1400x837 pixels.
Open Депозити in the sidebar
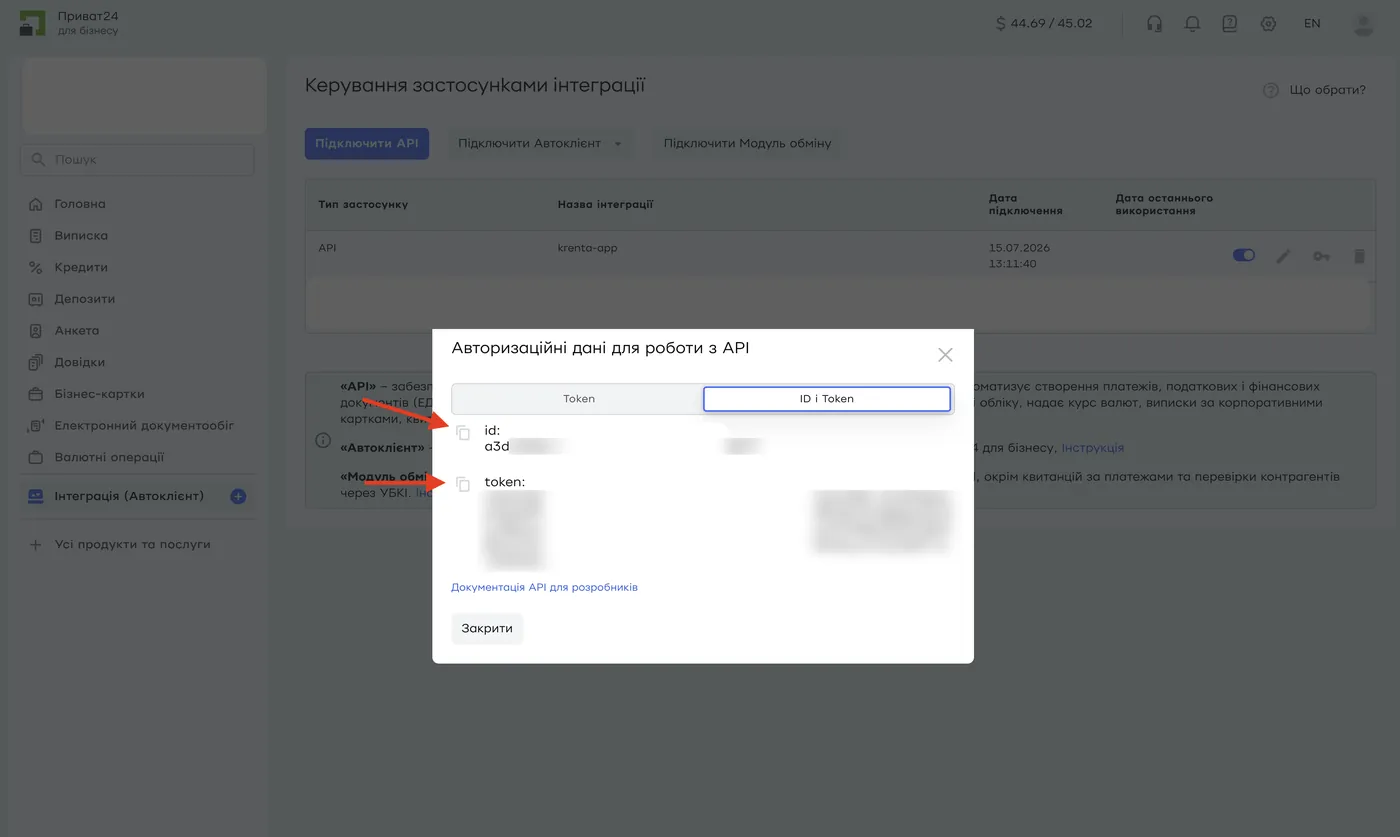[x=85, y=299]
